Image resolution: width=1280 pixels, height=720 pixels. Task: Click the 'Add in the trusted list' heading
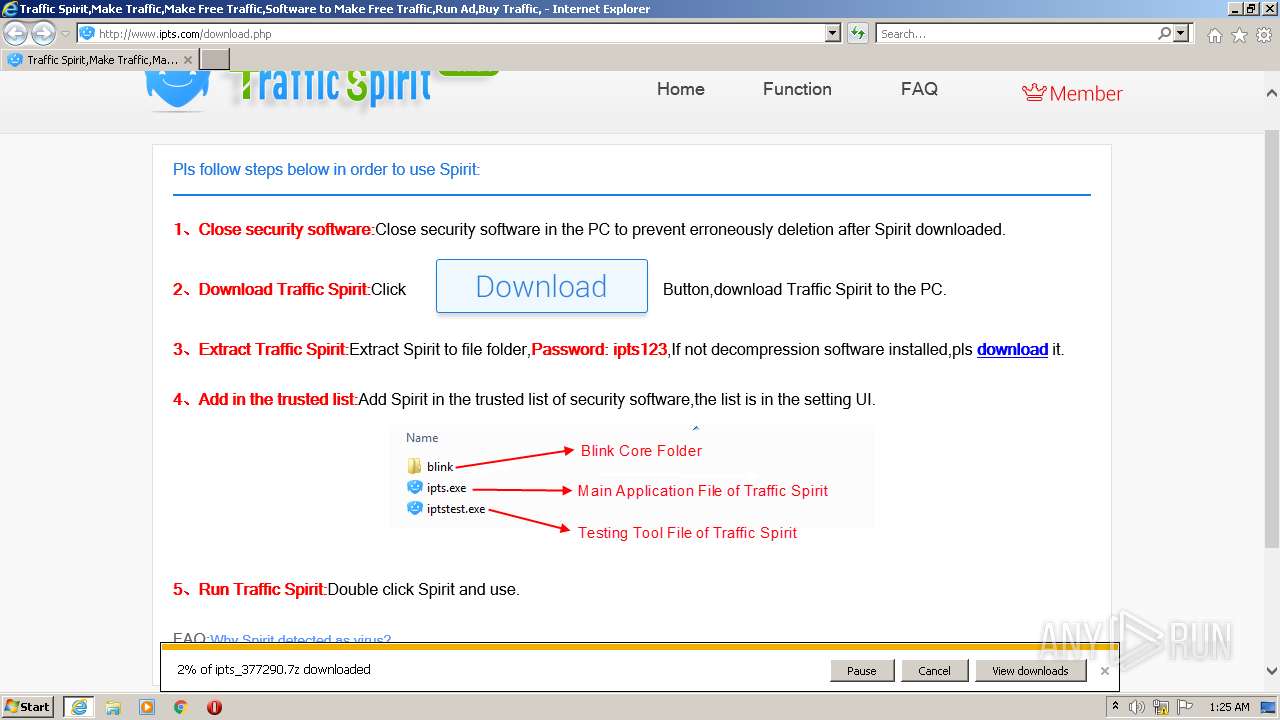click(277, 400)
